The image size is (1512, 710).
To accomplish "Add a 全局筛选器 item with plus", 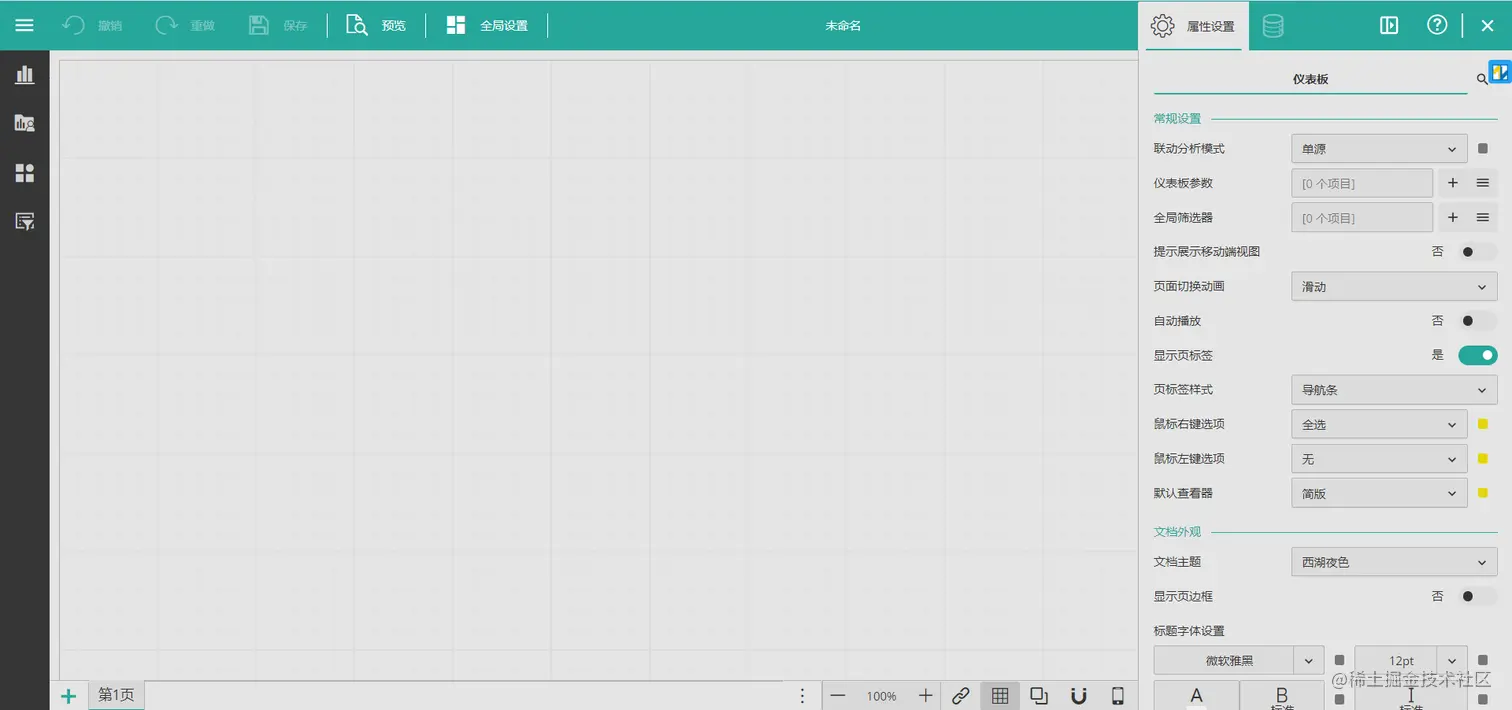I will (x=1453, y=217).
